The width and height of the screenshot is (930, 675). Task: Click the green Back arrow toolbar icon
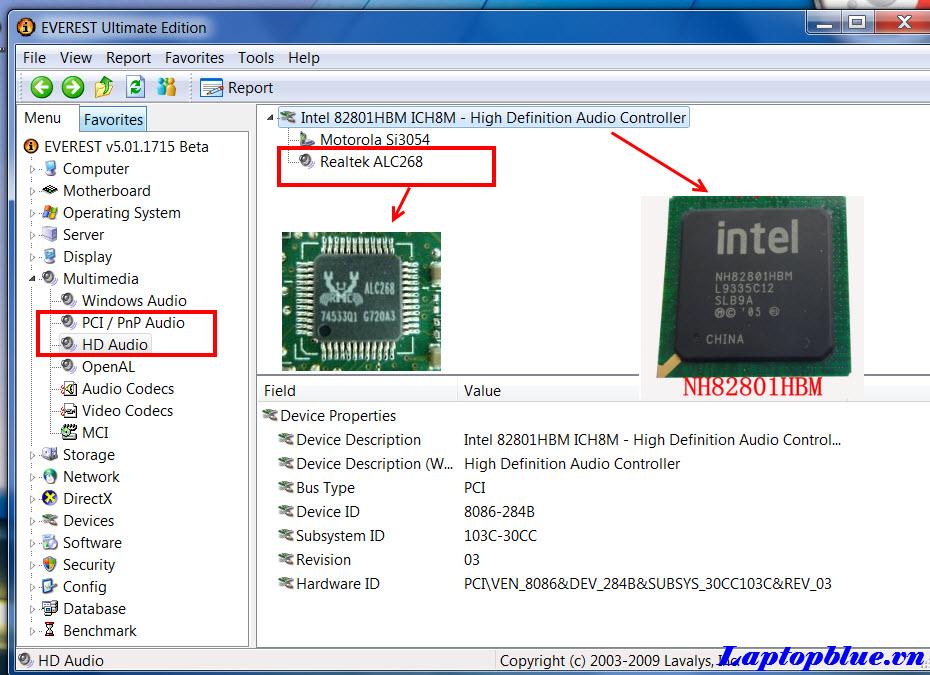tap(42, 87)
